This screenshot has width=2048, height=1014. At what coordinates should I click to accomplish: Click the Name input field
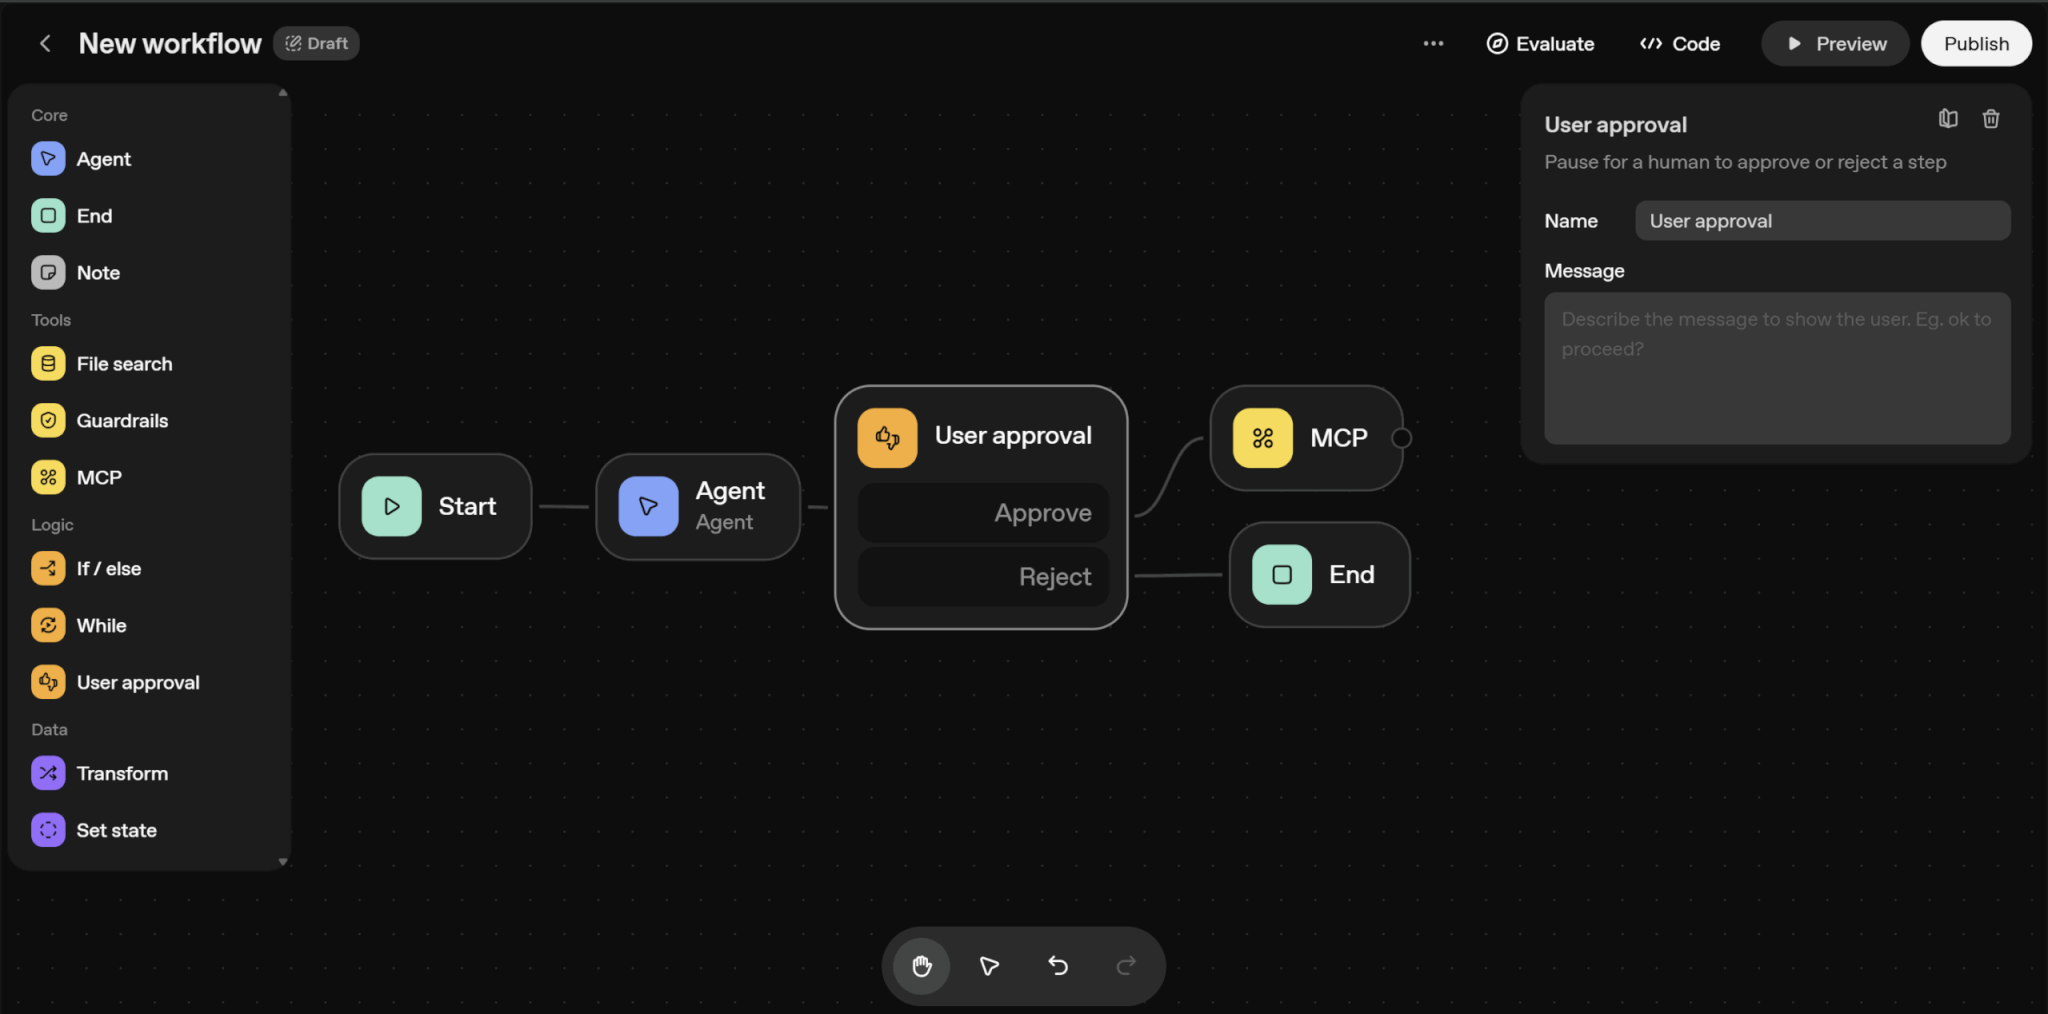(x=1821, y=221)
